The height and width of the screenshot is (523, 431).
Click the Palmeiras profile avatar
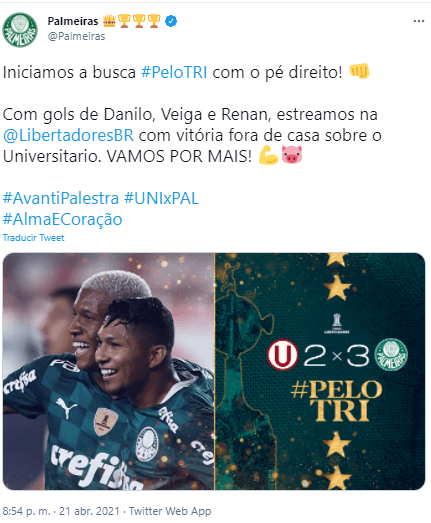(20, 30)
